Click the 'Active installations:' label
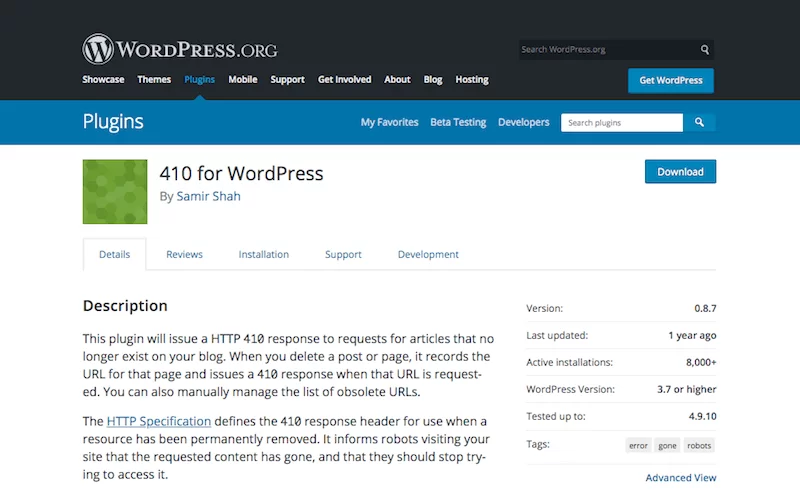The width and height of the screenshot is (800, 494). pos(569,362)
